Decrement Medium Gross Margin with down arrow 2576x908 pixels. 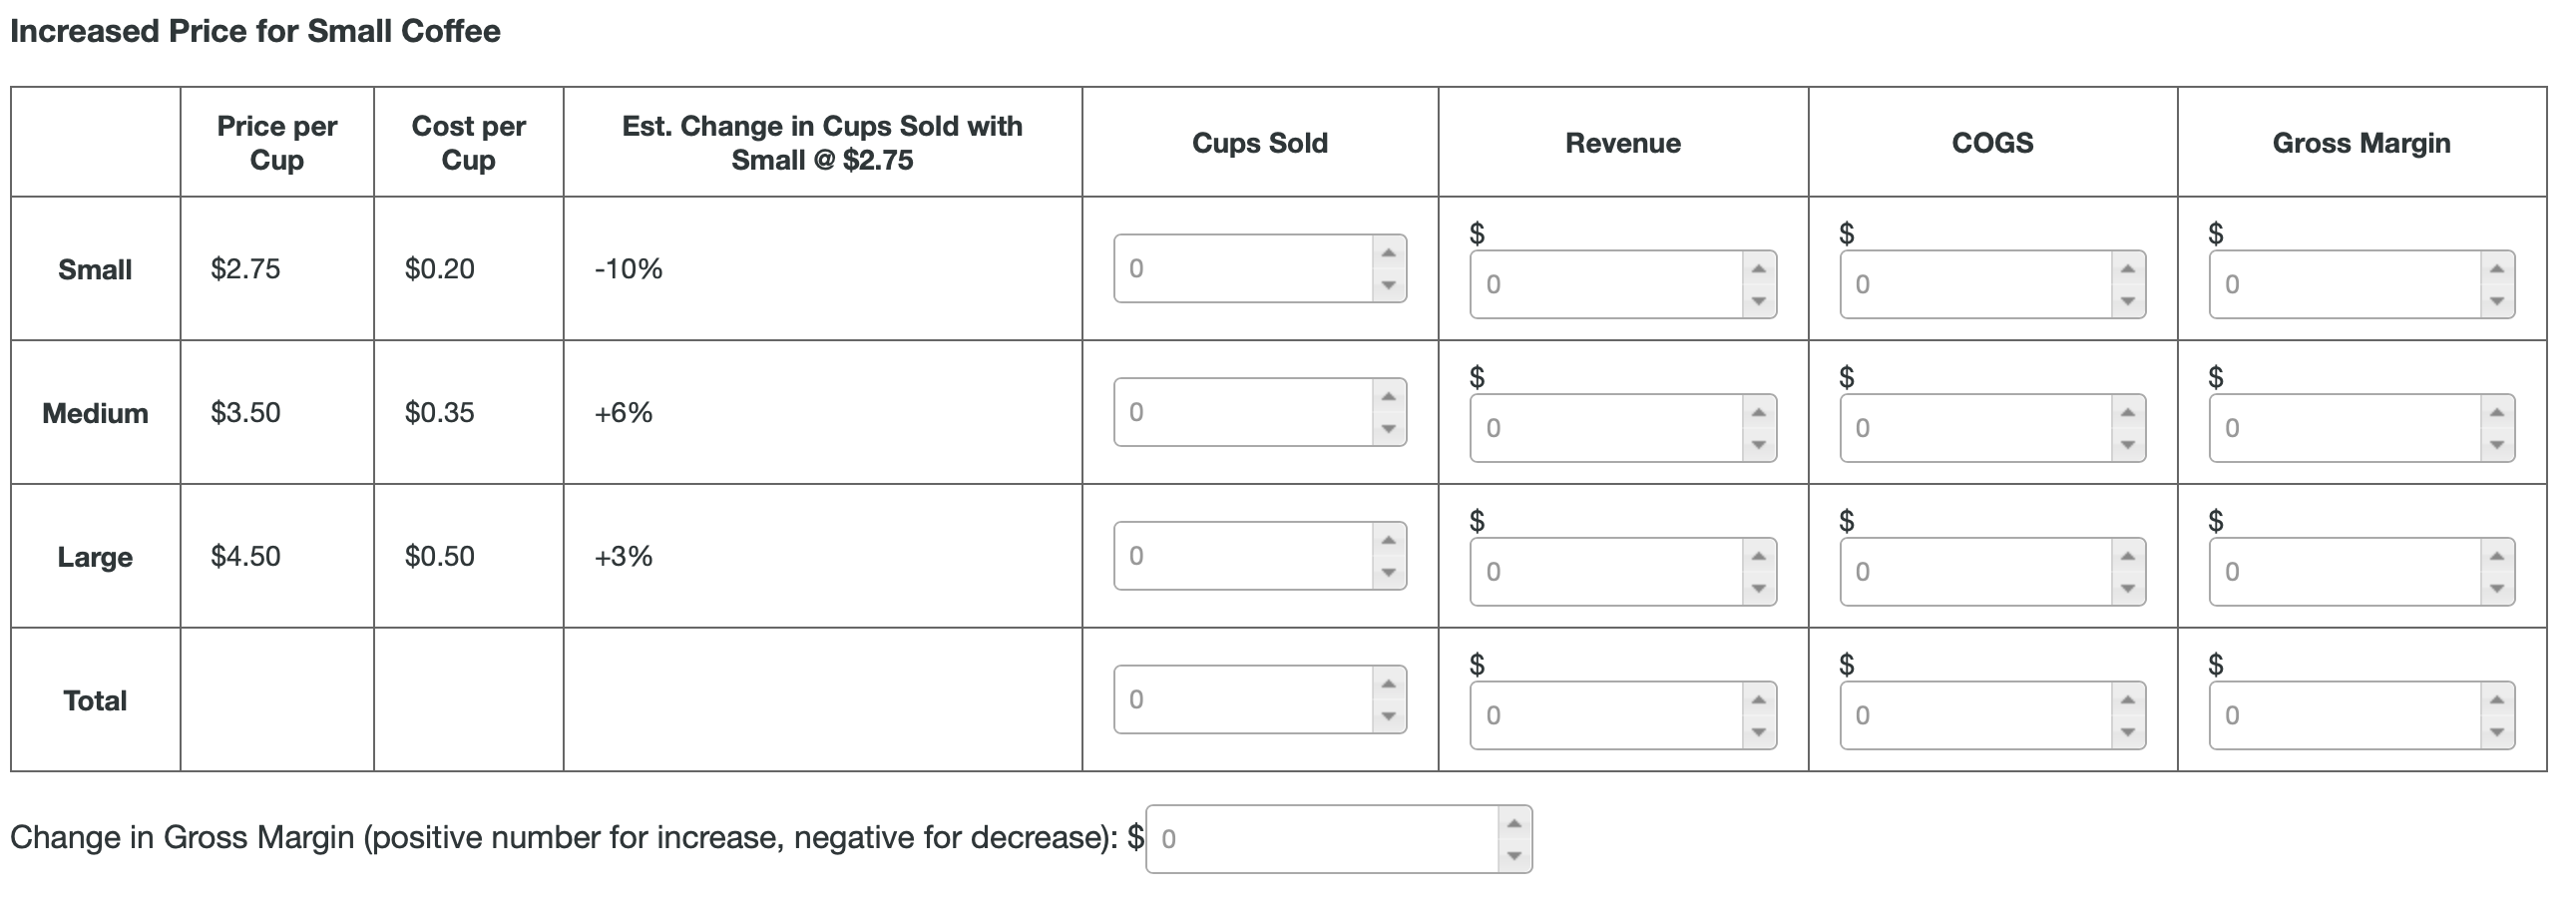click(2496, 445)
